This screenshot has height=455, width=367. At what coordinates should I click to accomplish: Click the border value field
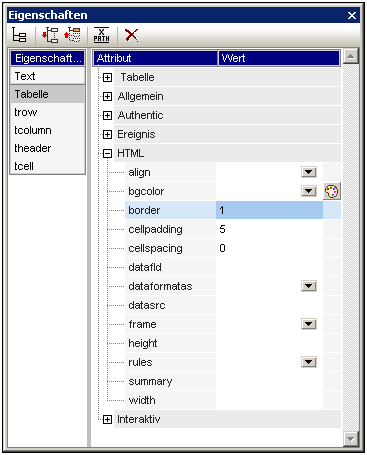point(269,210)
